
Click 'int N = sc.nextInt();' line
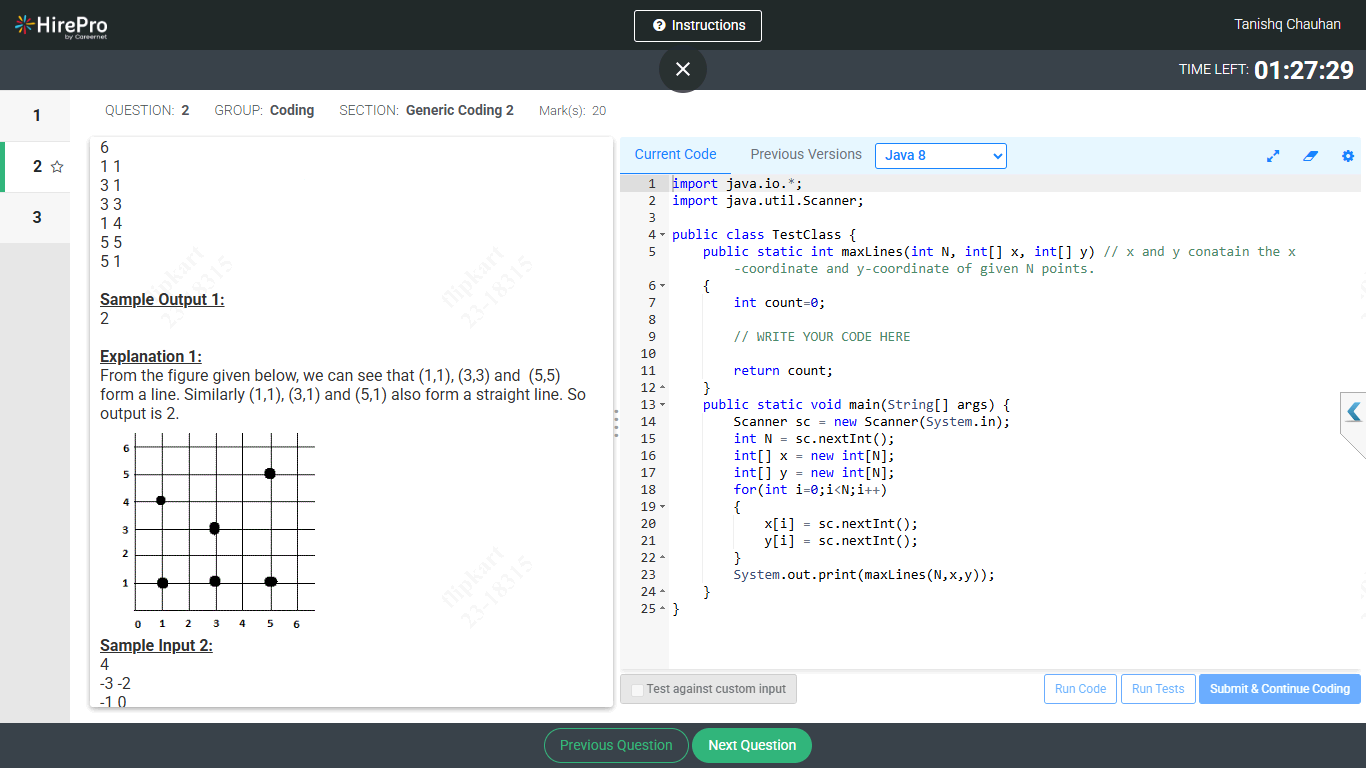814,439
